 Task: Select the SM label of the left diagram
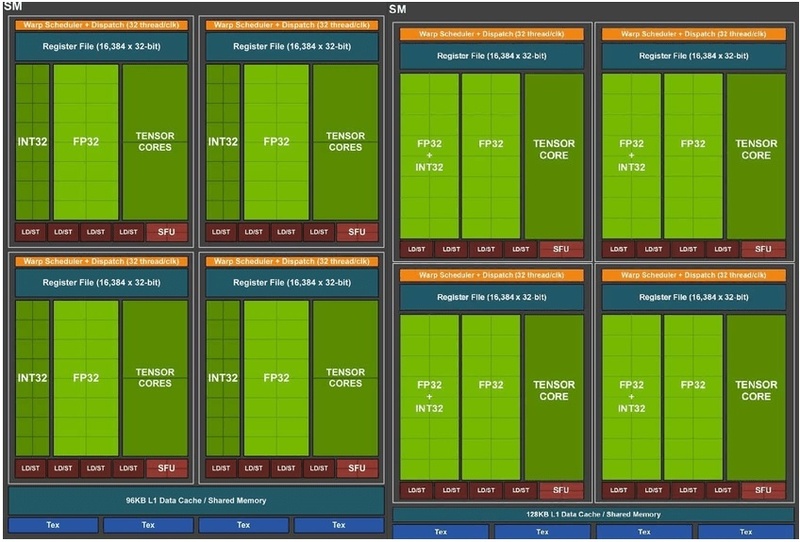point(13,6)
